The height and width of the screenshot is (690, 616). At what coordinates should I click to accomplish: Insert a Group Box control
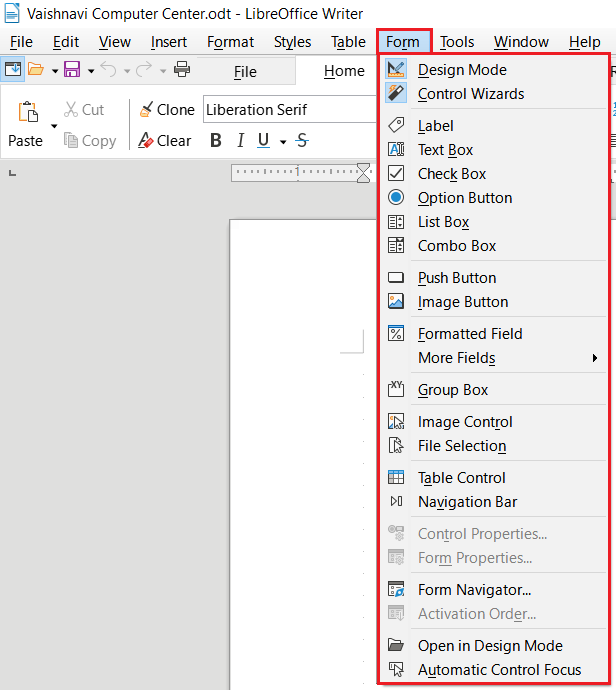point(493,389)
